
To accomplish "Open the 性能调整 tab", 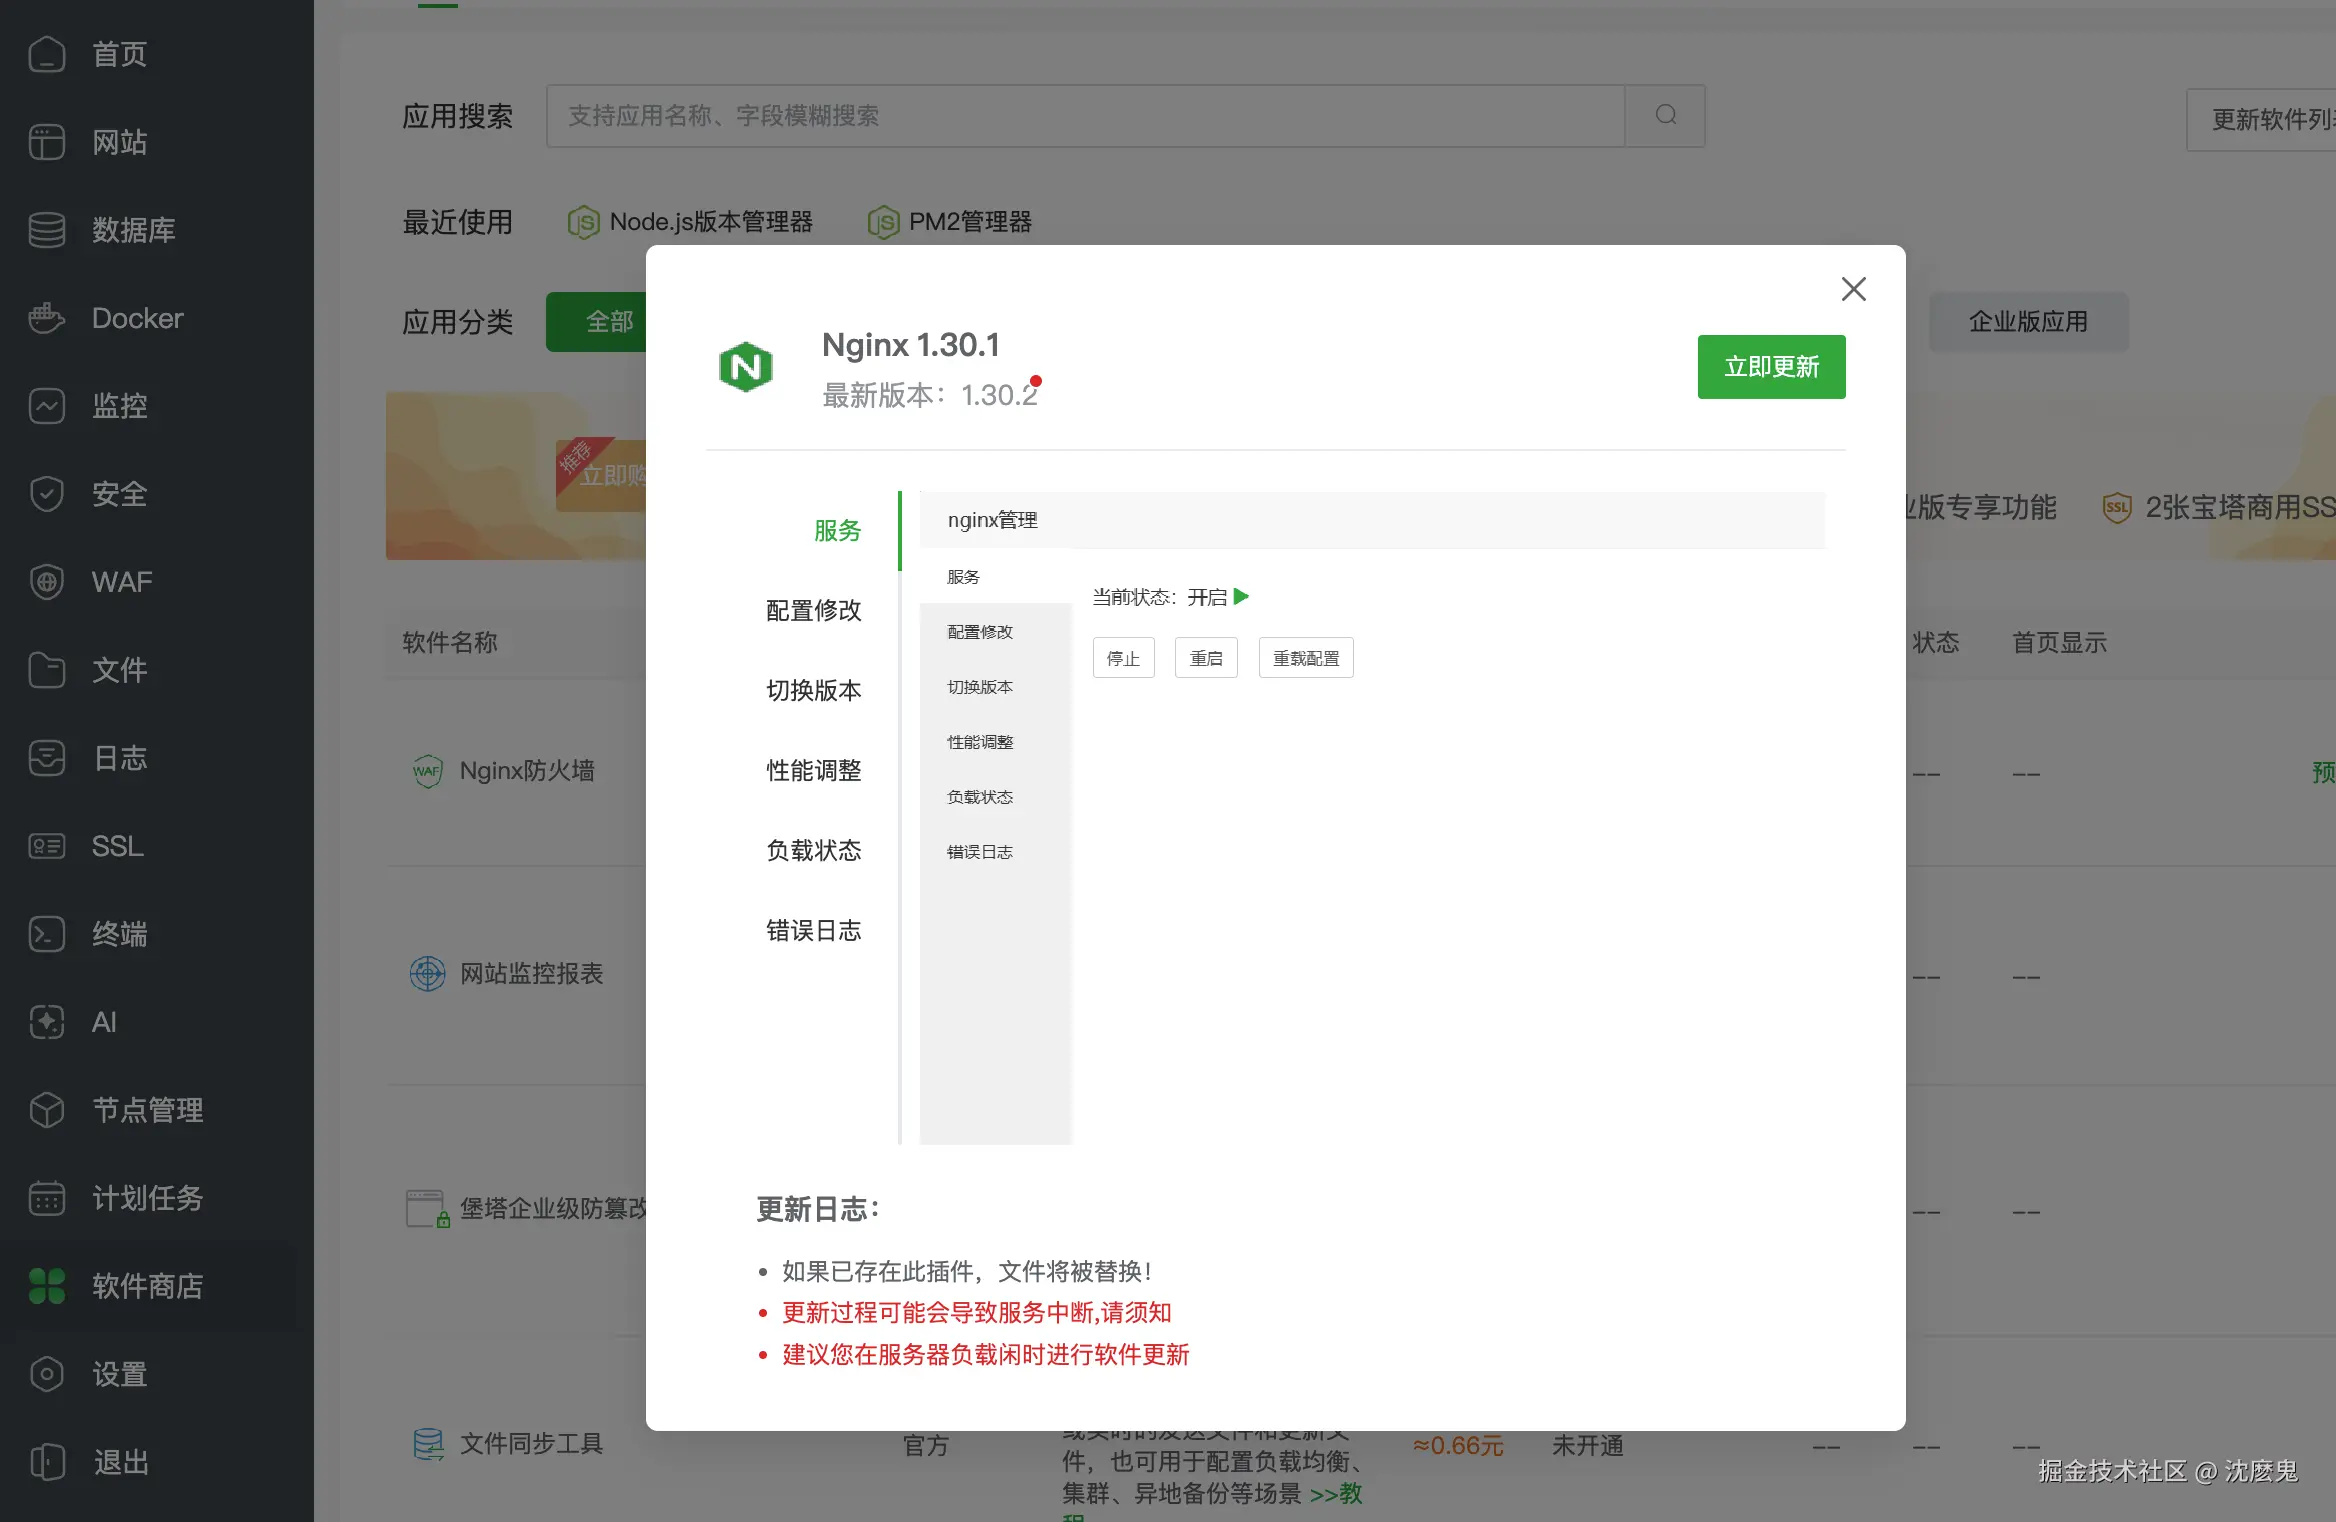I will tap(813, 770).
